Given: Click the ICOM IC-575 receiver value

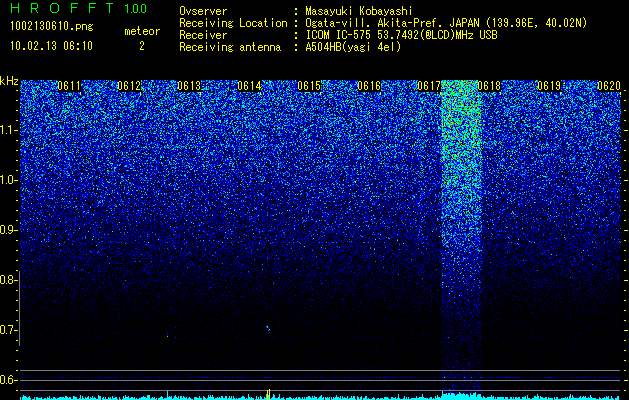Looking at the screenshot, I should [401, 35].
